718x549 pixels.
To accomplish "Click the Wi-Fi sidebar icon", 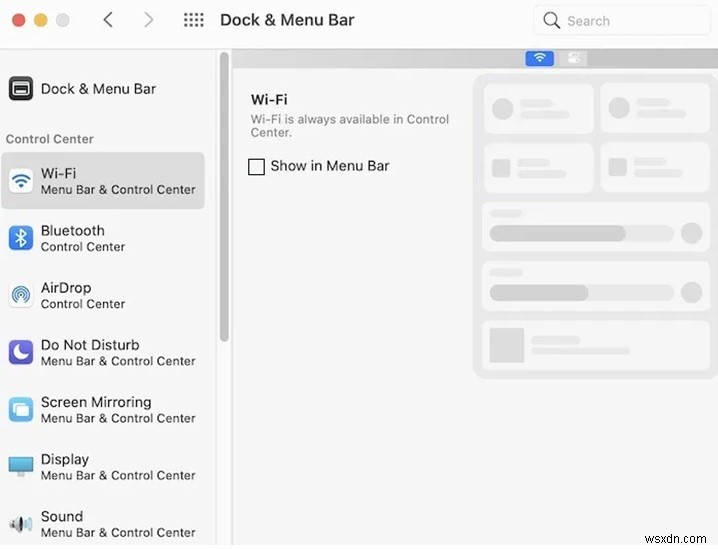I will (x=21, y=181).
